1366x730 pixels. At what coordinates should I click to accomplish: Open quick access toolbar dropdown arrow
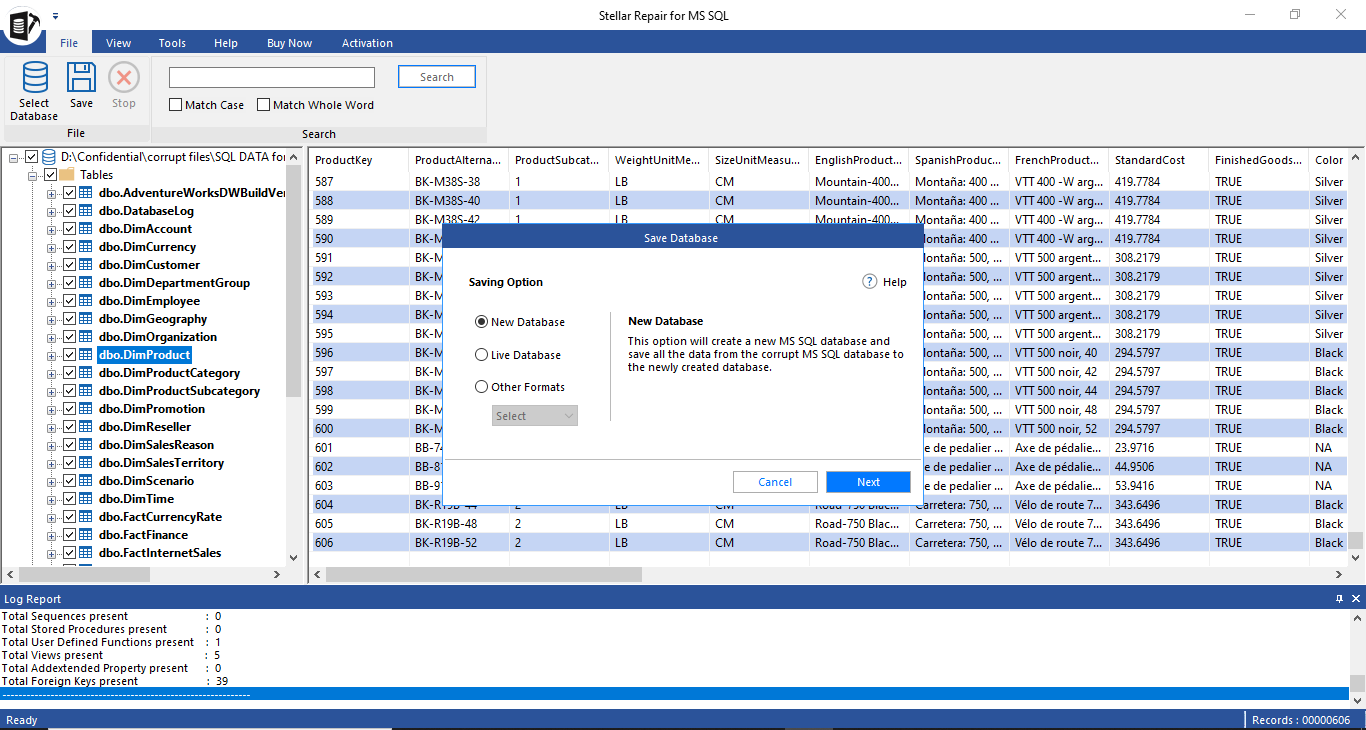[x=56, y=16]
